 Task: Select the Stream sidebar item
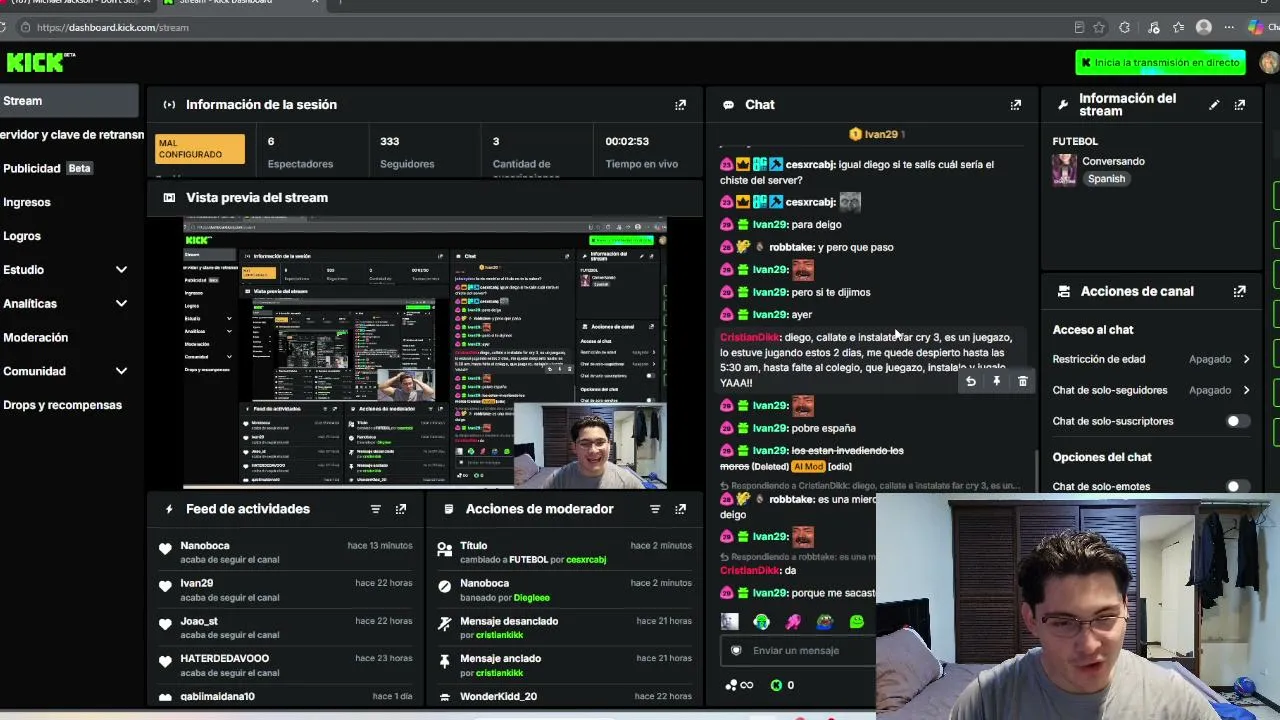pos(69,101)
